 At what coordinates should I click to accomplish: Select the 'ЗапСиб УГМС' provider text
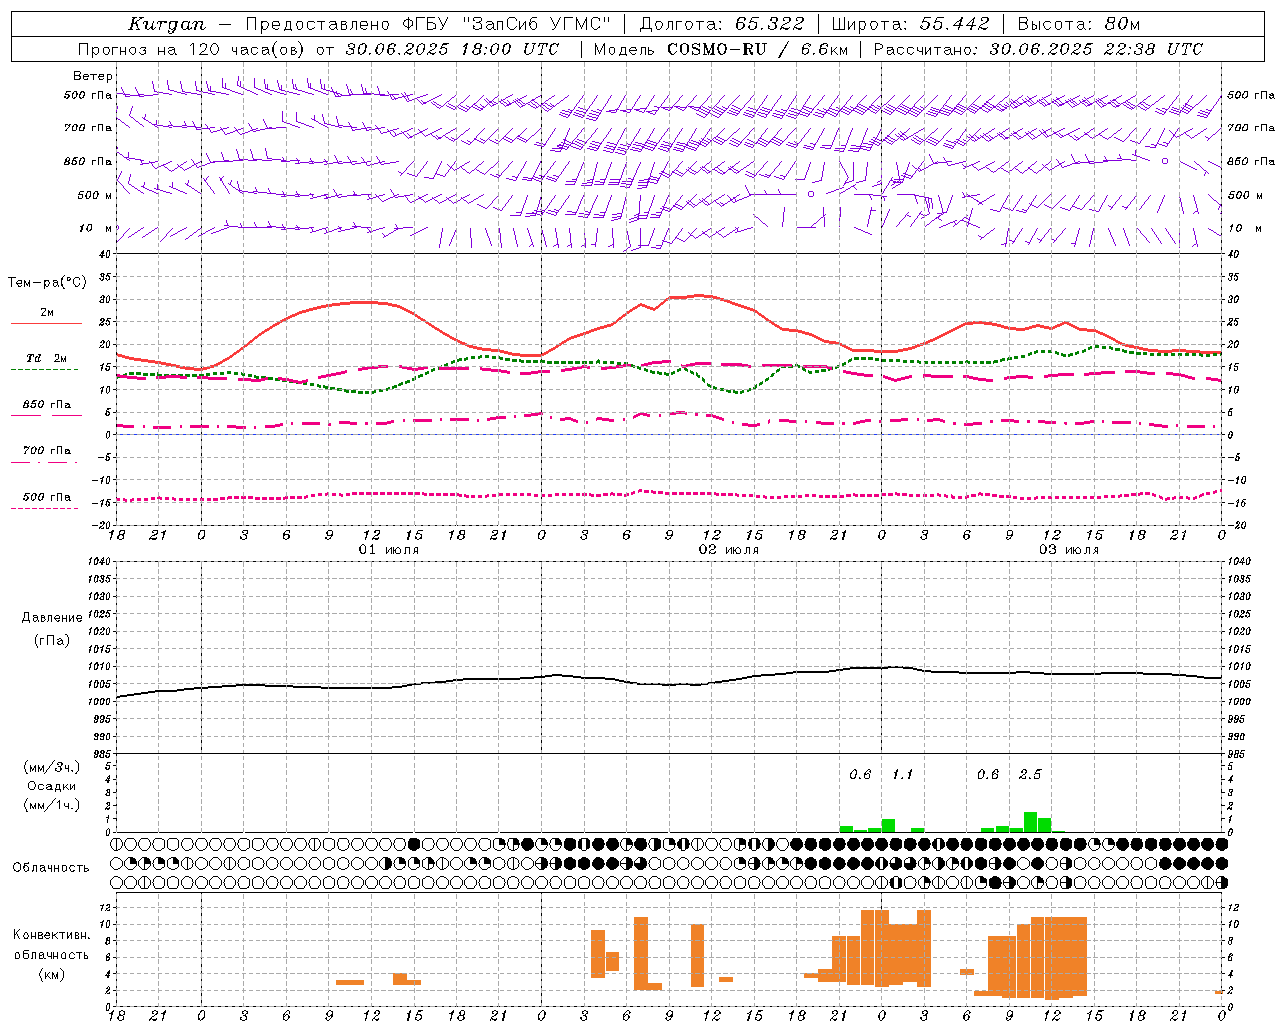(539, 24)
